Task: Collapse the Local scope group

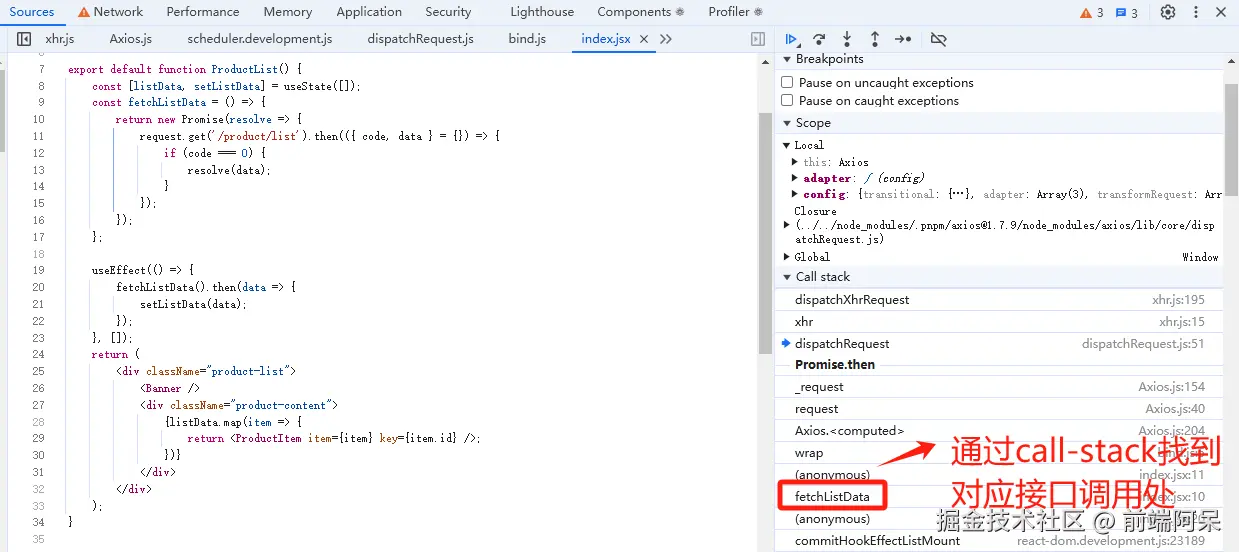Action: click(787, 145)
